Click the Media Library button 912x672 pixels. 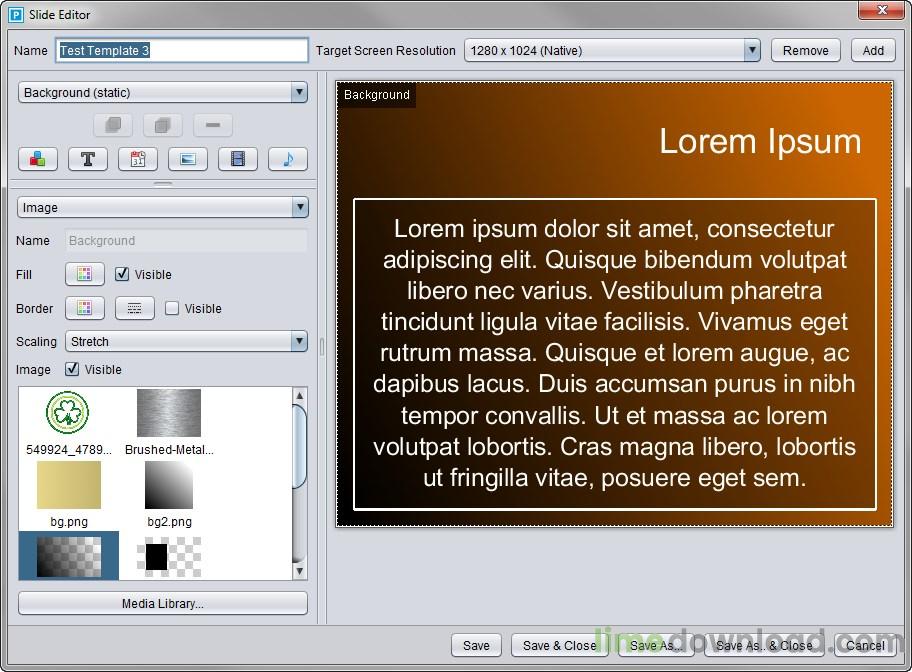click(x=163, y=603)
